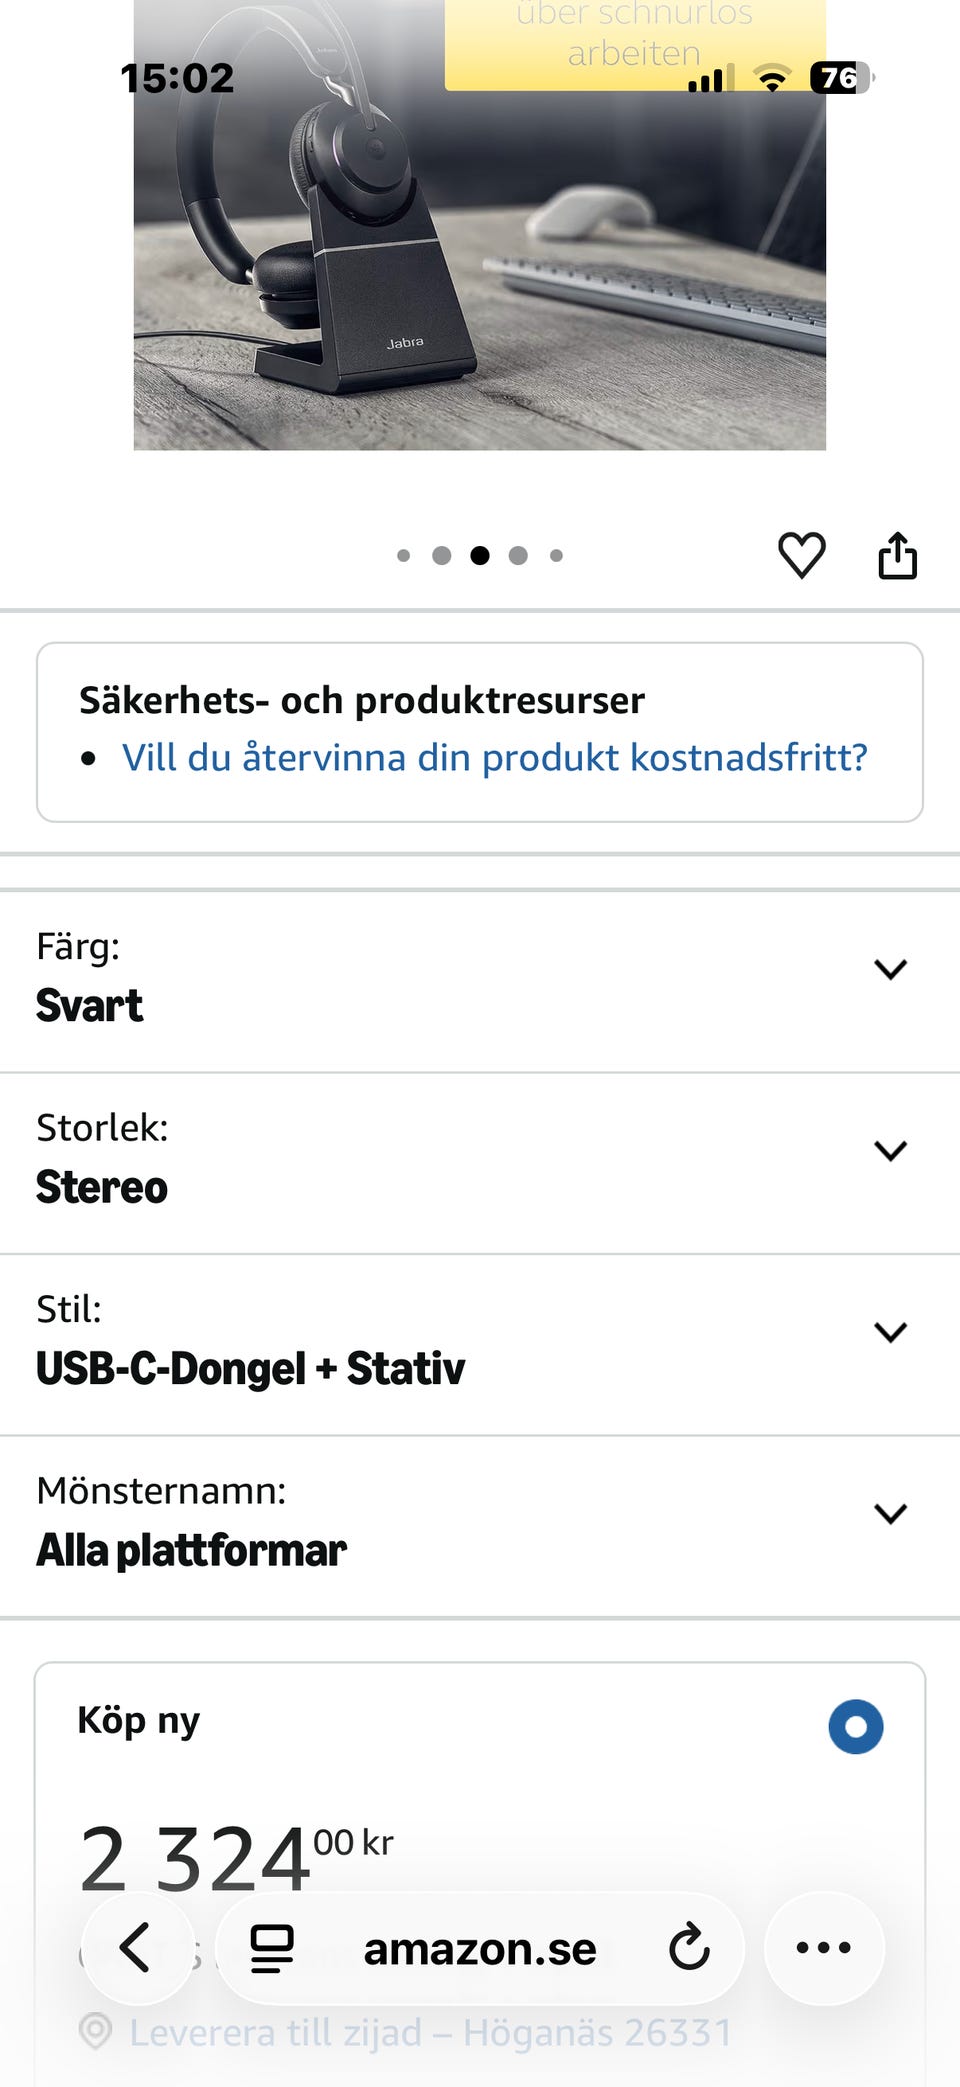960x2087 pixels.
Task: Expand the Färg Svart dropdown
Action: click(x=889, y=969)
